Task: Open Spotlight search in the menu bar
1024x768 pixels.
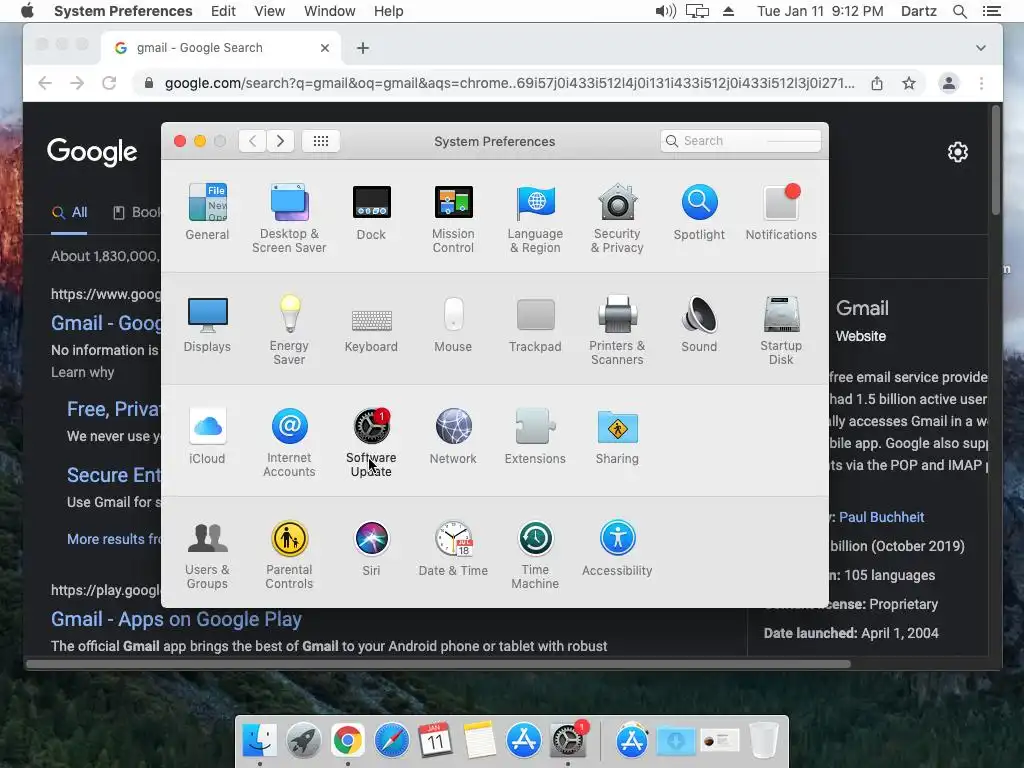Action: [x=959, y=11]
